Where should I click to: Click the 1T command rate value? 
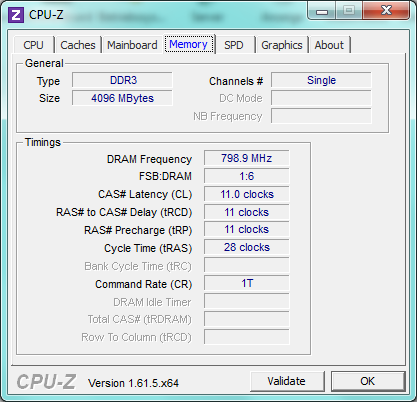247,283
